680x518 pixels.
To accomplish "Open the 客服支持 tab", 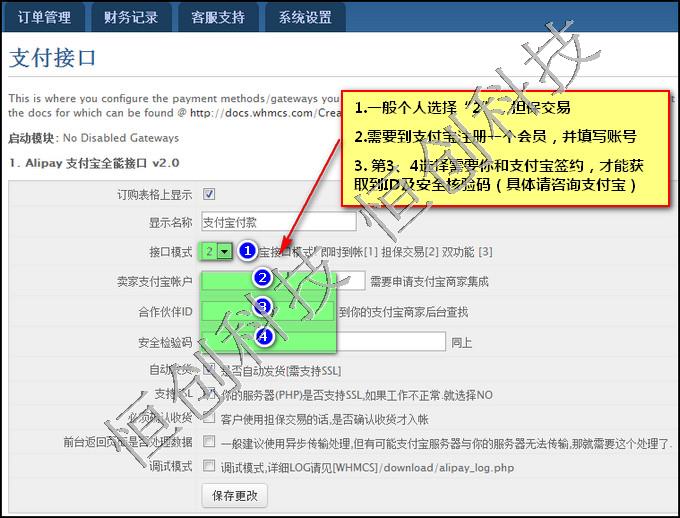I will point(218,17).
